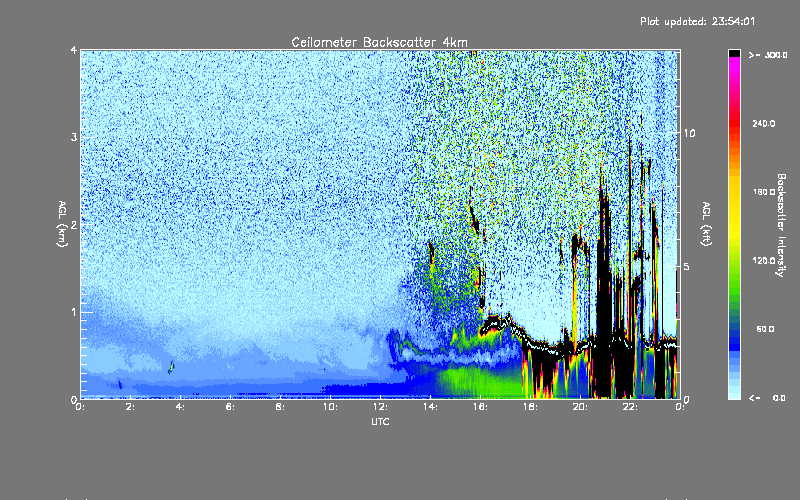Click the '2:' hour tick label
Image resolution: width=800 pixels, height=500 pixels.
131,407
